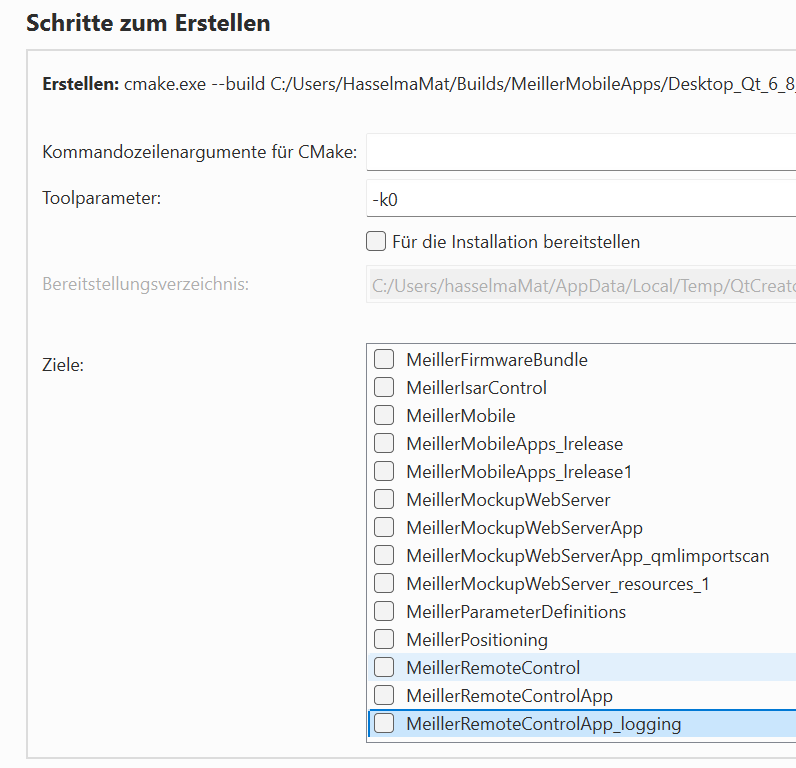Toggle MeillerMockupWebServerApp_qmlimportscan checkbox

click(384, 555)
